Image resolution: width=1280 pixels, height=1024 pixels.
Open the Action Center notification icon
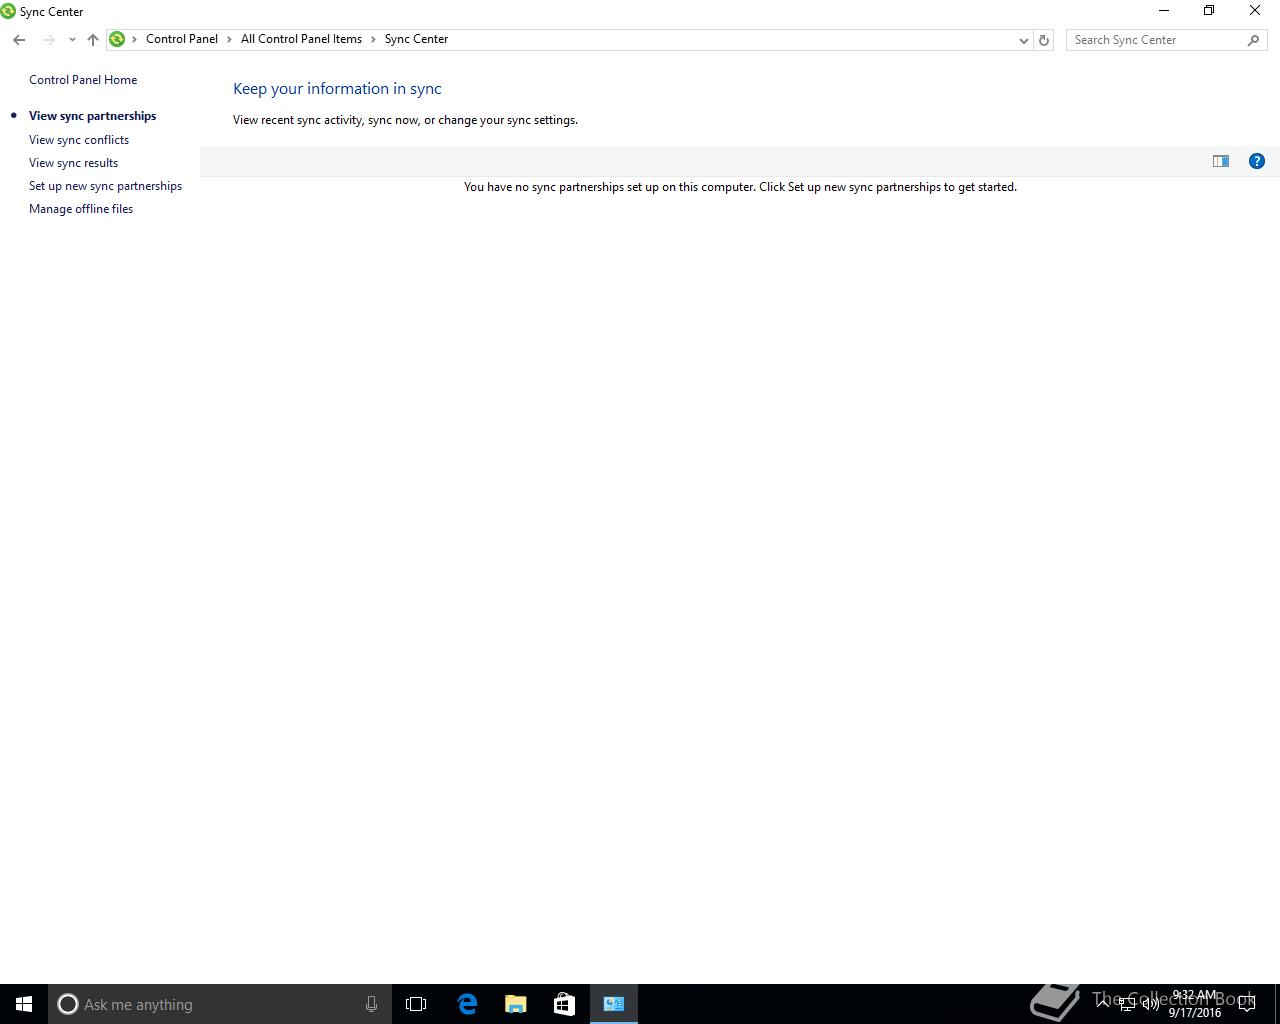coord(1247,1004)
